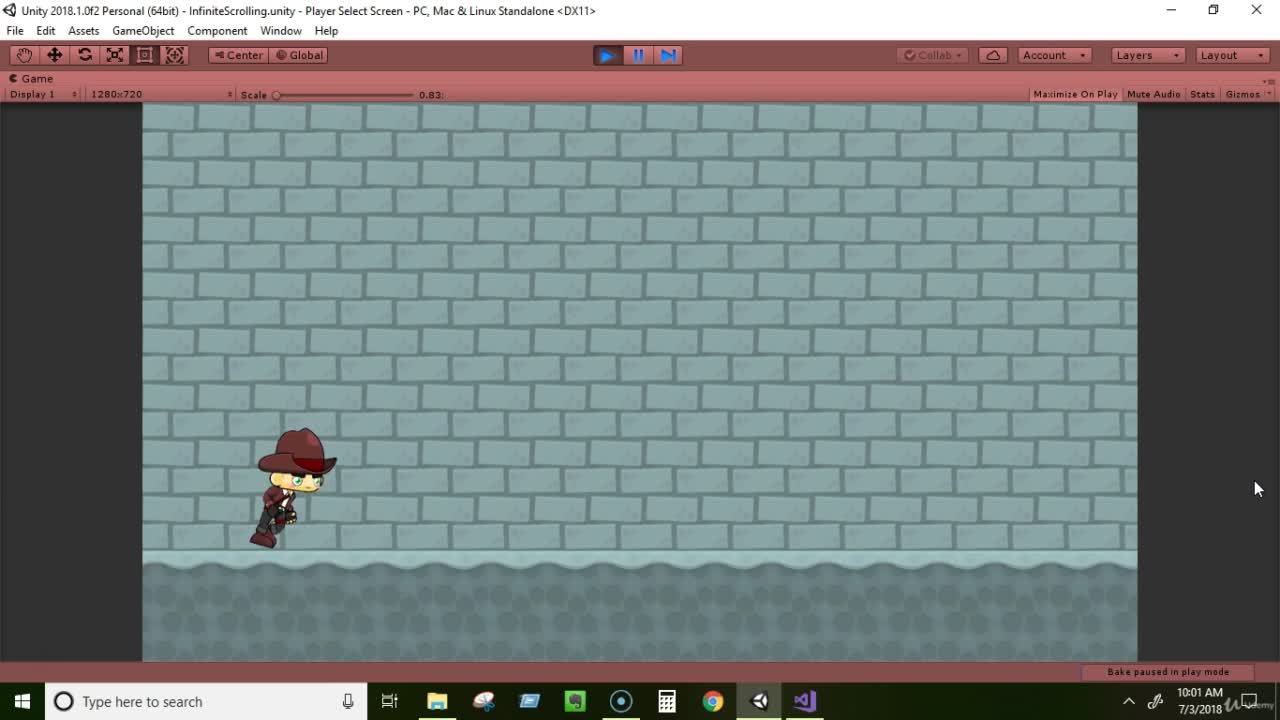Image resolution: width=1280 pixels, height=720 pixels.
Task: Select the Rotate tool
Action: point(85,55)
